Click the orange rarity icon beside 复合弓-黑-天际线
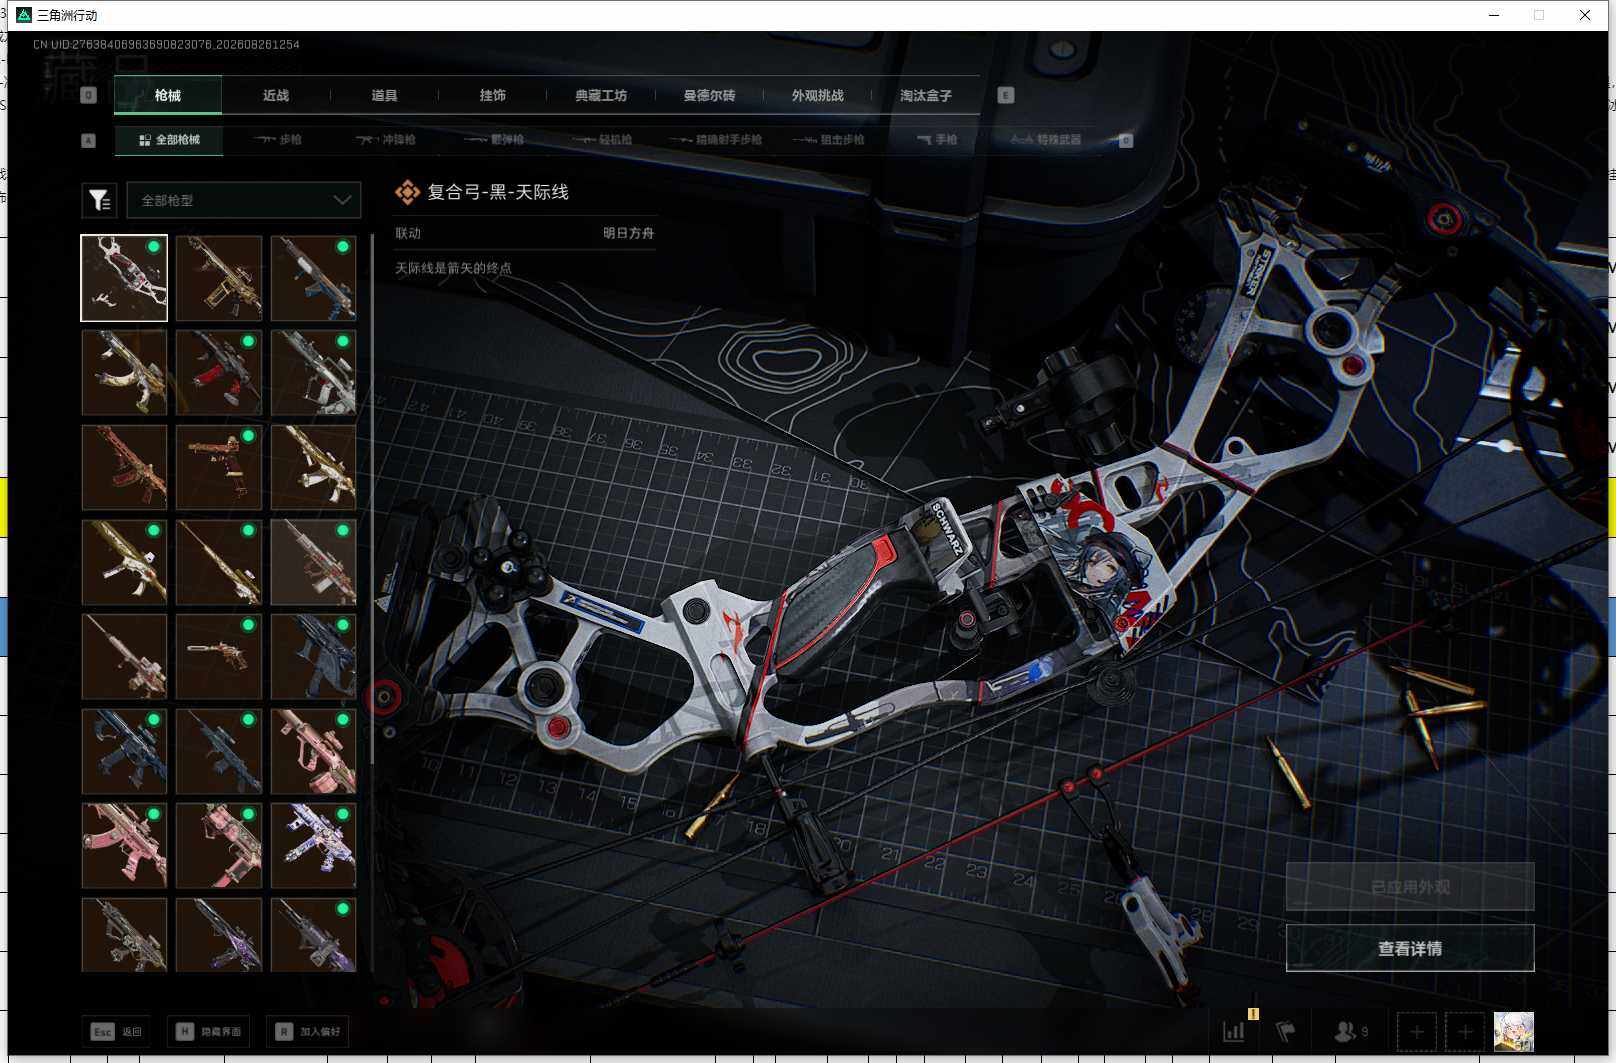This screenshot has height=1063, width=1616. tap(407, 192)
